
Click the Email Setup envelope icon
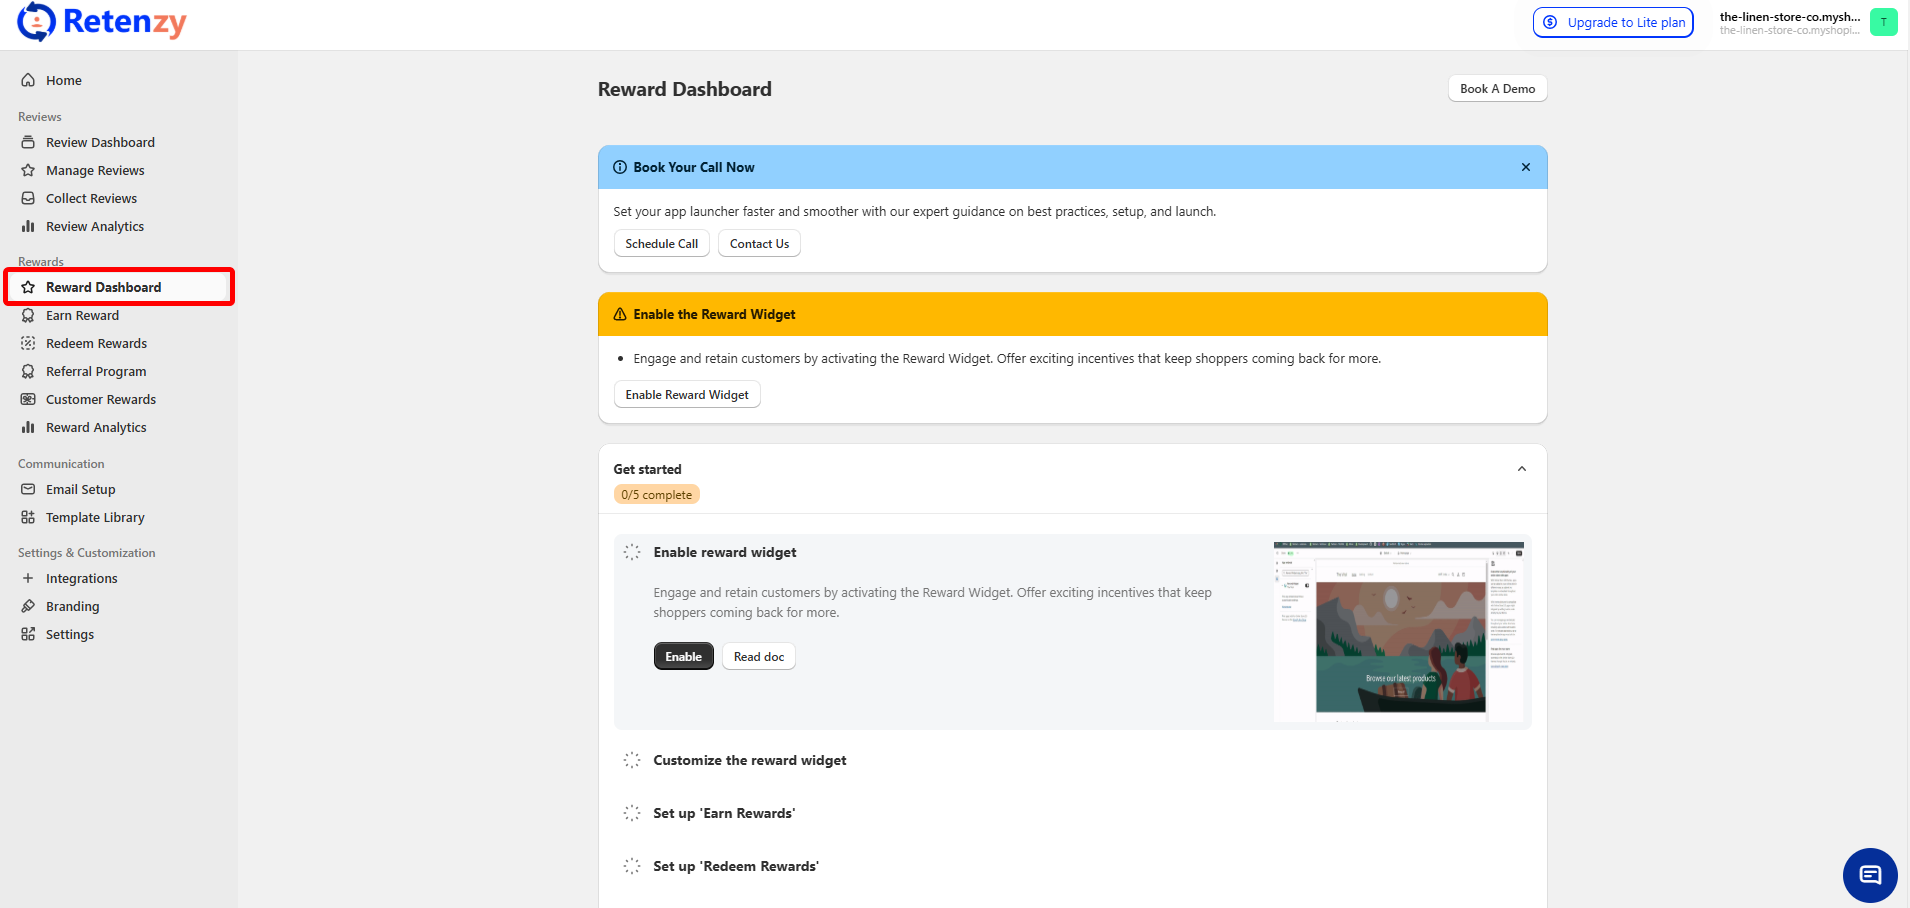pyautogui.click(x=28, y=489)
